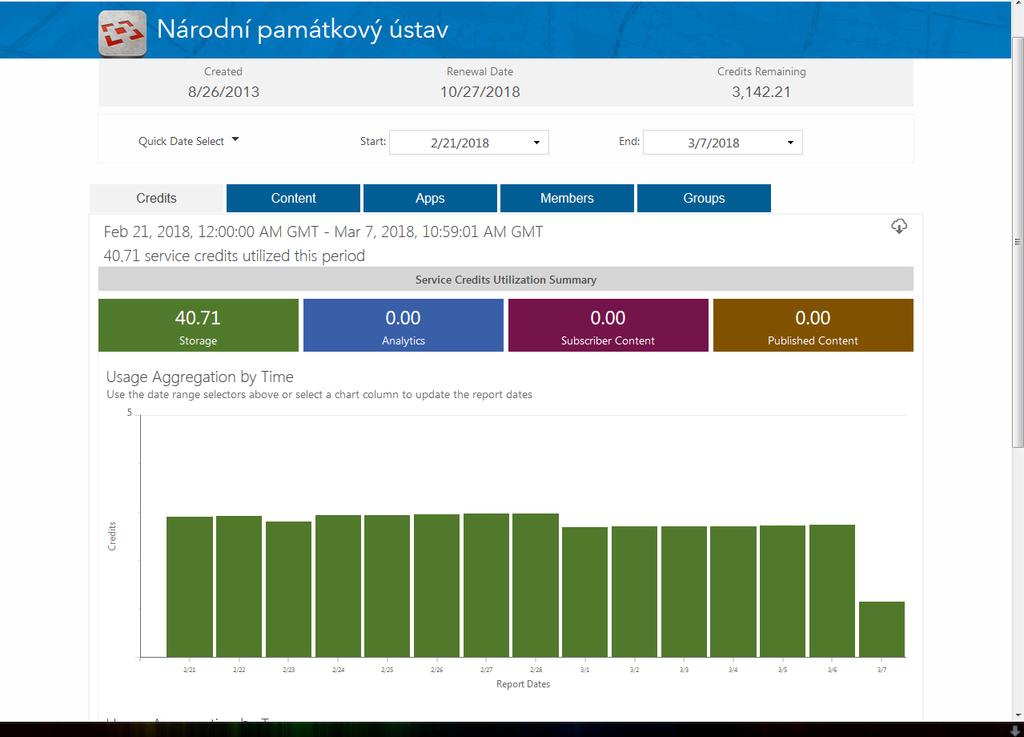Viewport: 1024px width, 737px height.
Task: Open the Content tab
Action: coord(293,198)
